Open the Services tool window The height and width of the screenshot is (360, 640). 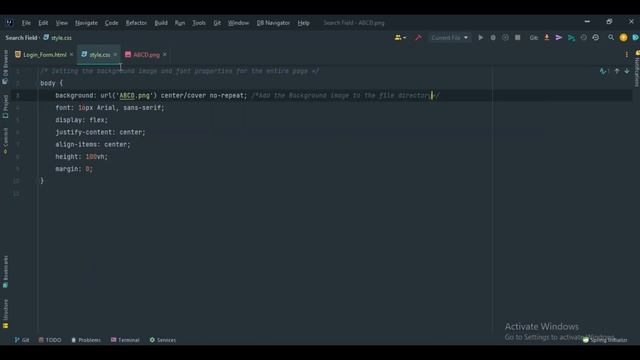pyautogui.click(x=162, y=340)
